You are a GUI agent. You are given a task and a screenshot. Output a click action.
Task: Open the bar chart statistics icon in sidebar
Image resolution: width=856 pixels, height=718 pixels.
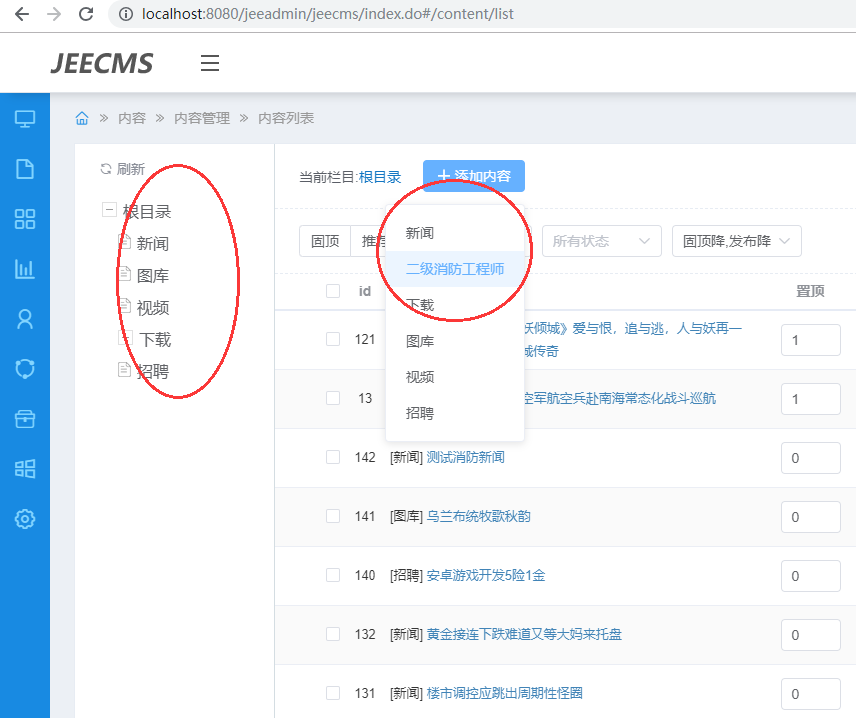pyautogui.click(x=25, y=269)
